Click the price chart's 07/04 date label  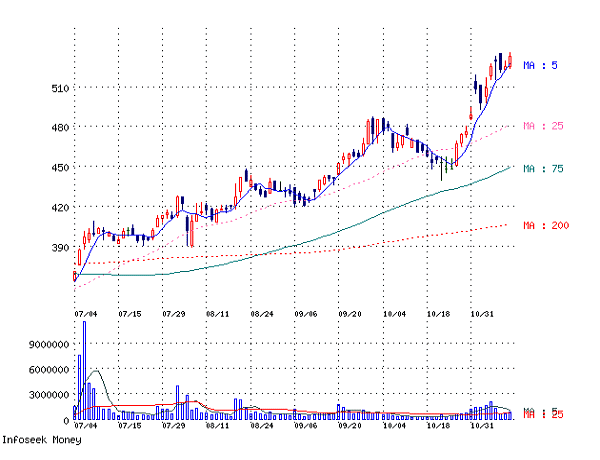86,314
